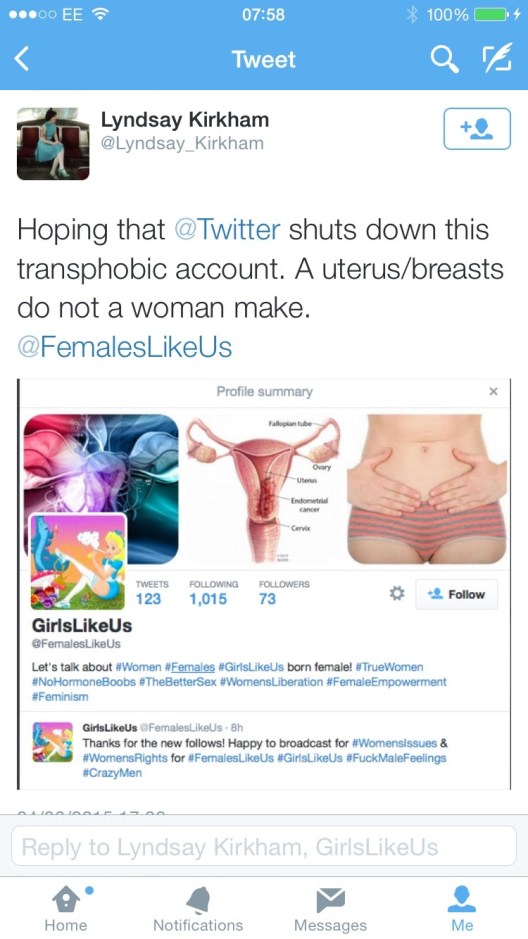Screen dimensions: 528x939
Task: Close the Profile summary popup
Action: [493, 392]
